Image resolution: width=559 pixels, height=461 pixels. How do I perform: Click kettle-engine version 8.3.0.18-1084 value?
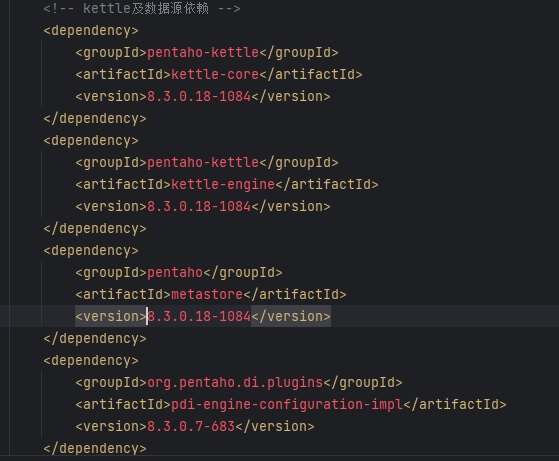pyautogui.click(x=199, y=206)
